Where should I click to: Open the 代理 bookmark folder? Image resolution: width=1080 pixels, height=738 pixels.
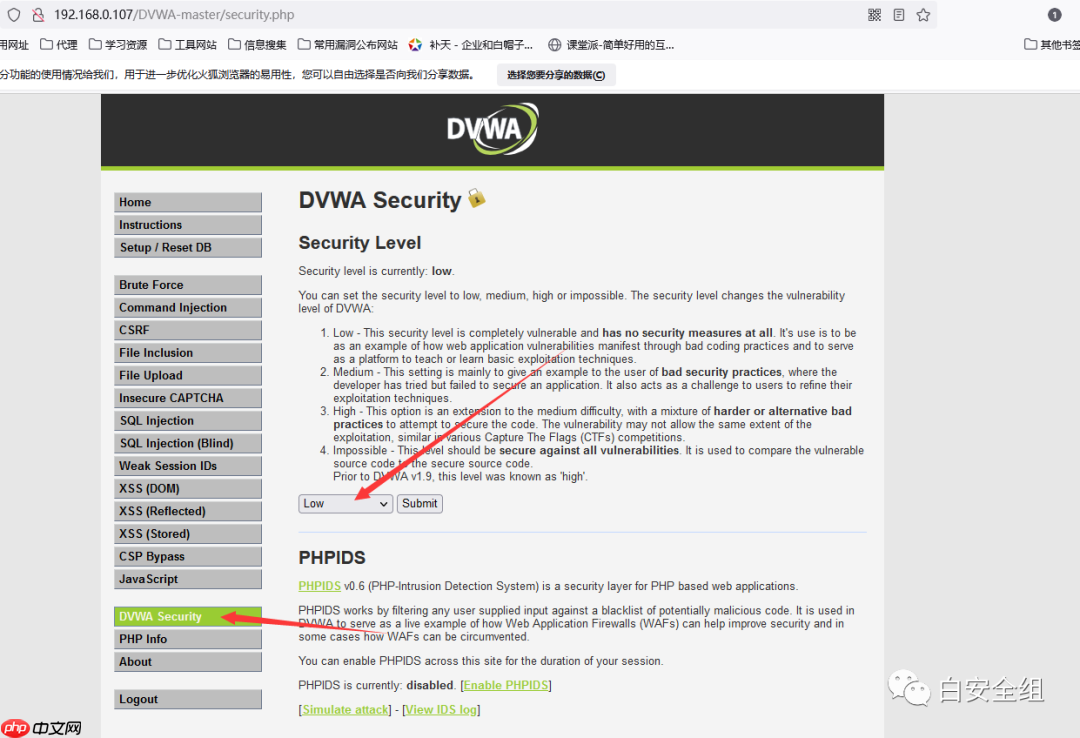pyautogui.click(x=59, y=45)
